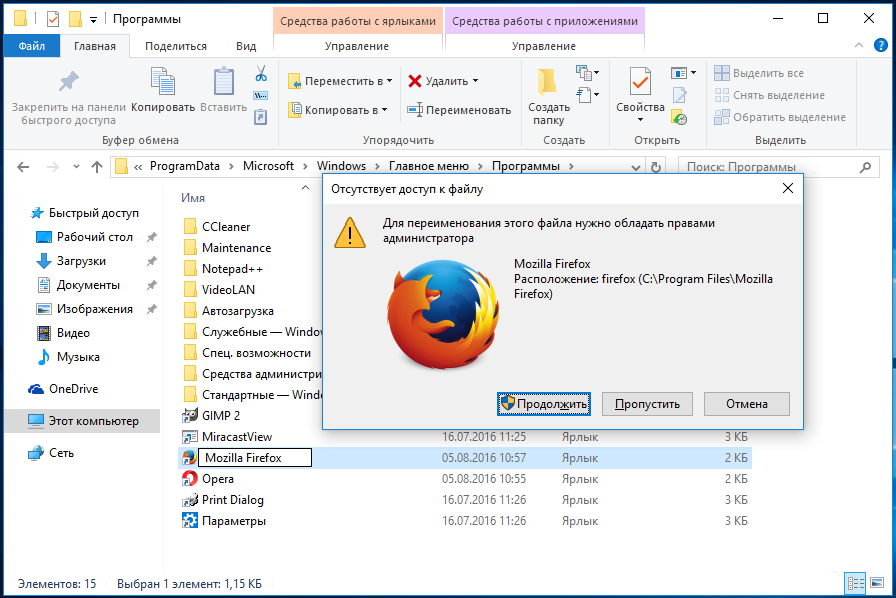Select the Notepad++ folder

[223, 269]
